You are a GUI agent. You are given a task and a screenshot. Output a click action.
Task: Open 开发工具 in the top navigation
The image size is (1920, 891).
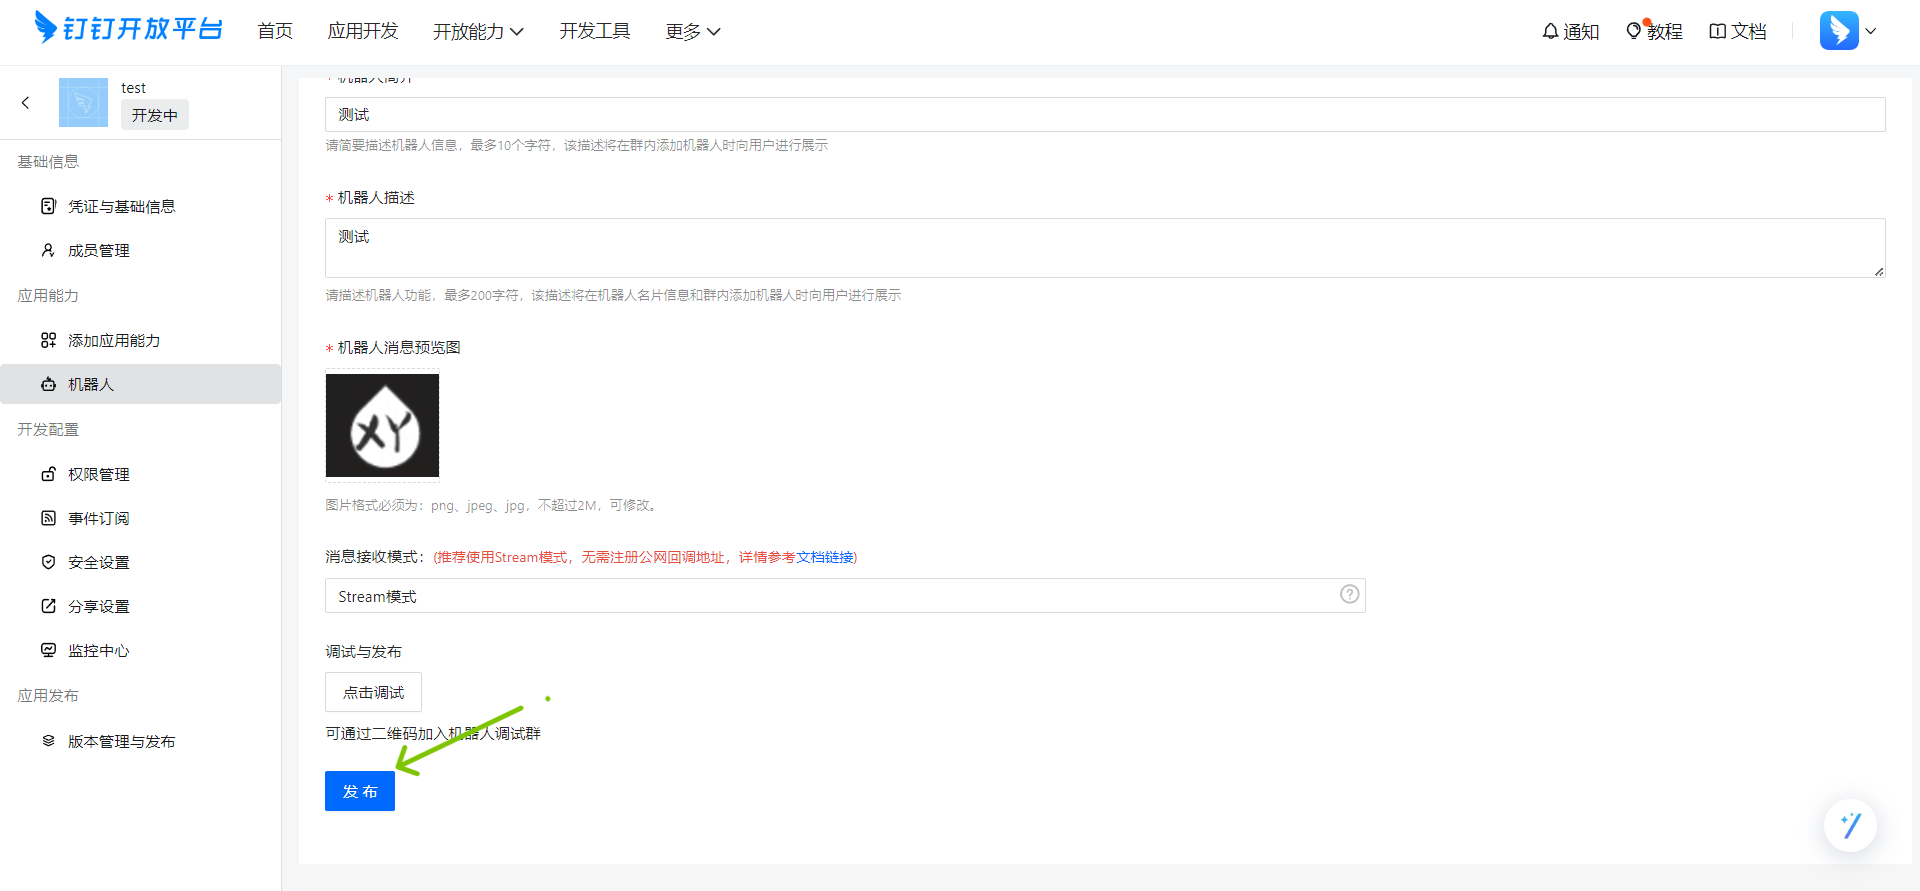(595, 32)
